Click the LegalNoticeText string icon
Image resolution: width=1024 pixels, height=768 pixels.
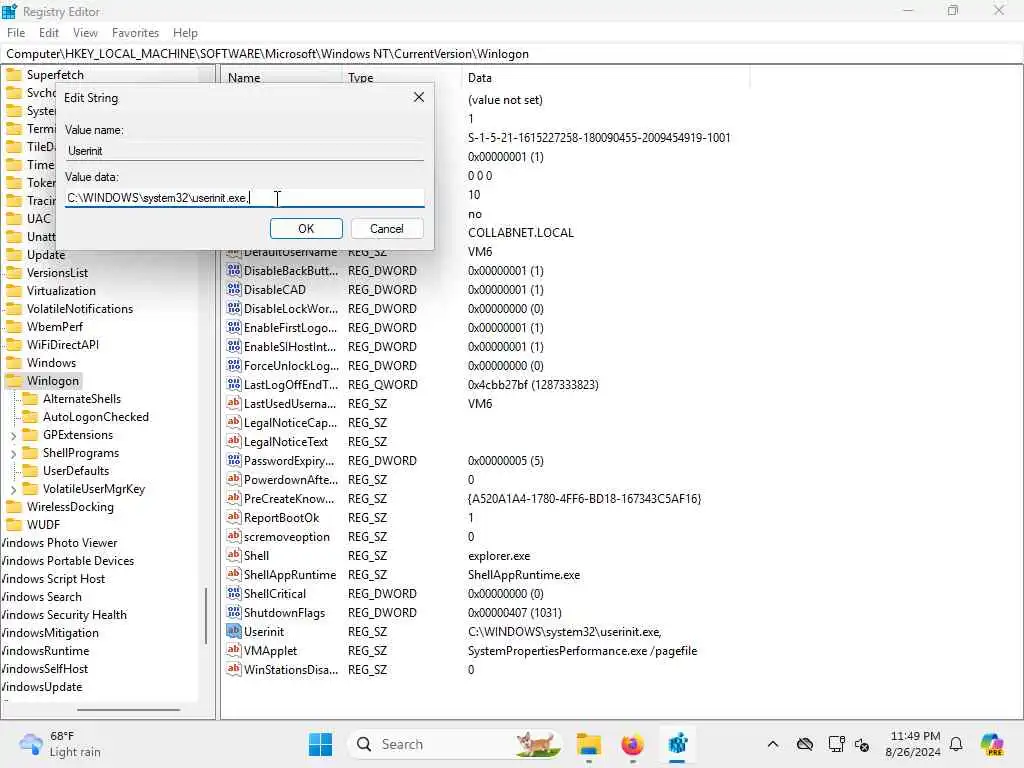coord(234,441)
